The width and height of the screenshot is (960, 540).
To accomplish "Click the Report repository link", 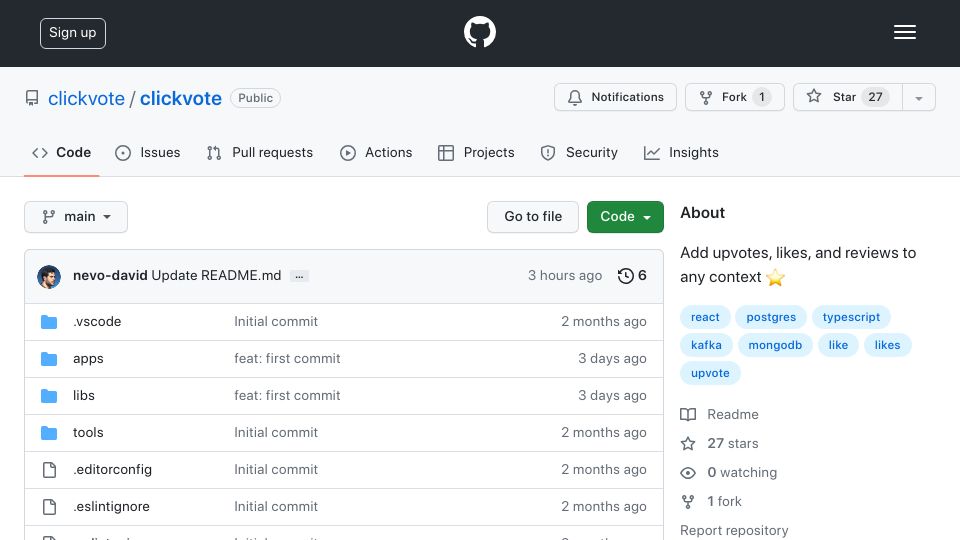I will (x=734, y=530).
